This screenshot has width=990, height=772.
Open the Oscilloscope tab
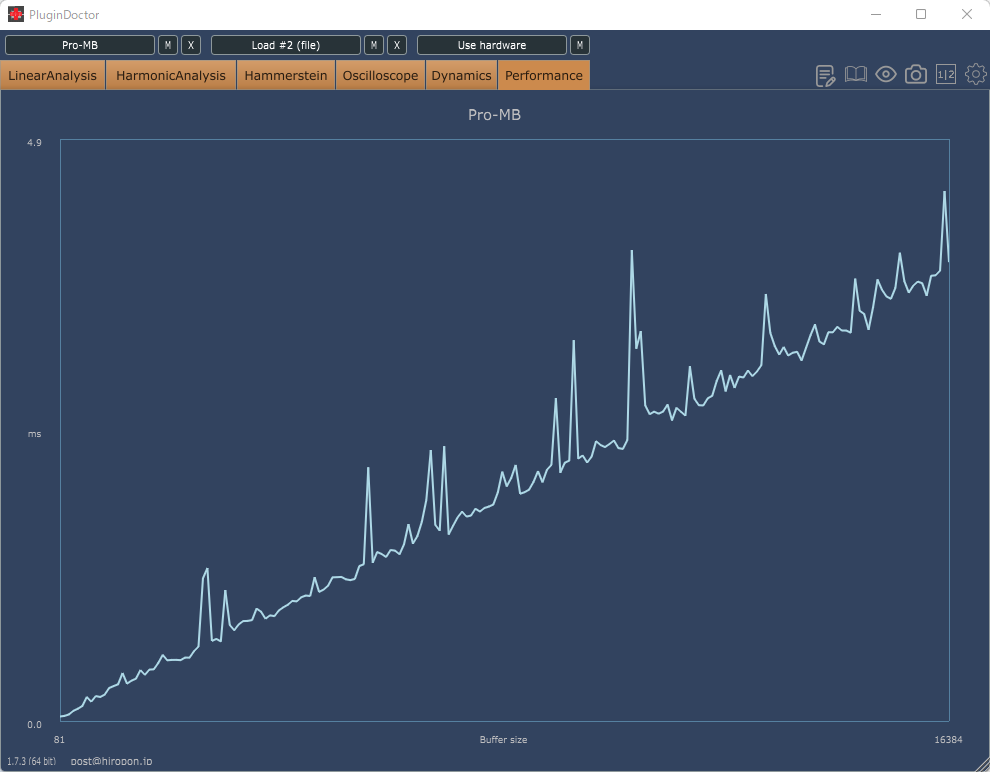[x=380, y=75]
